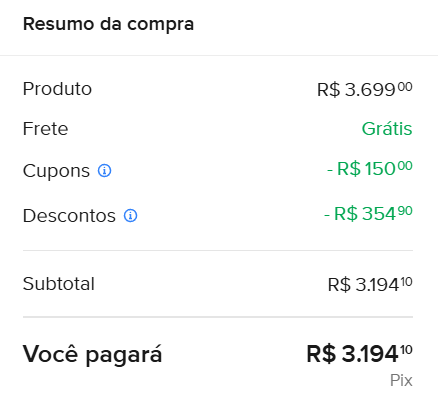Click the cents portion of the product price
This screenshot has width=438, height=394.
click(405, 87)
